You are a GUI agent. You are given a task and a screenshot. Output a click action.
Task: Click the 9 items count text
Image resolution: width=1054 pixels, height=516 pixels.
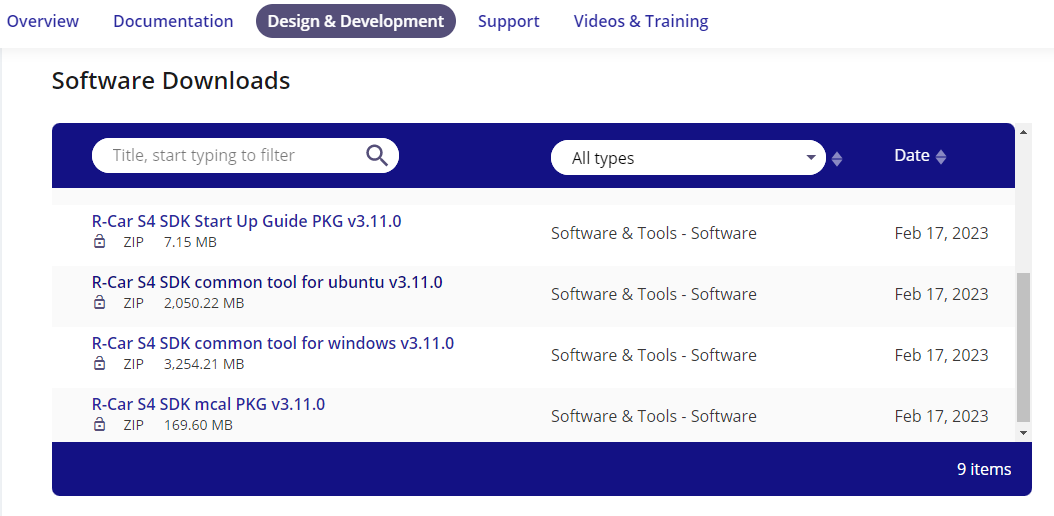[984, 469]
